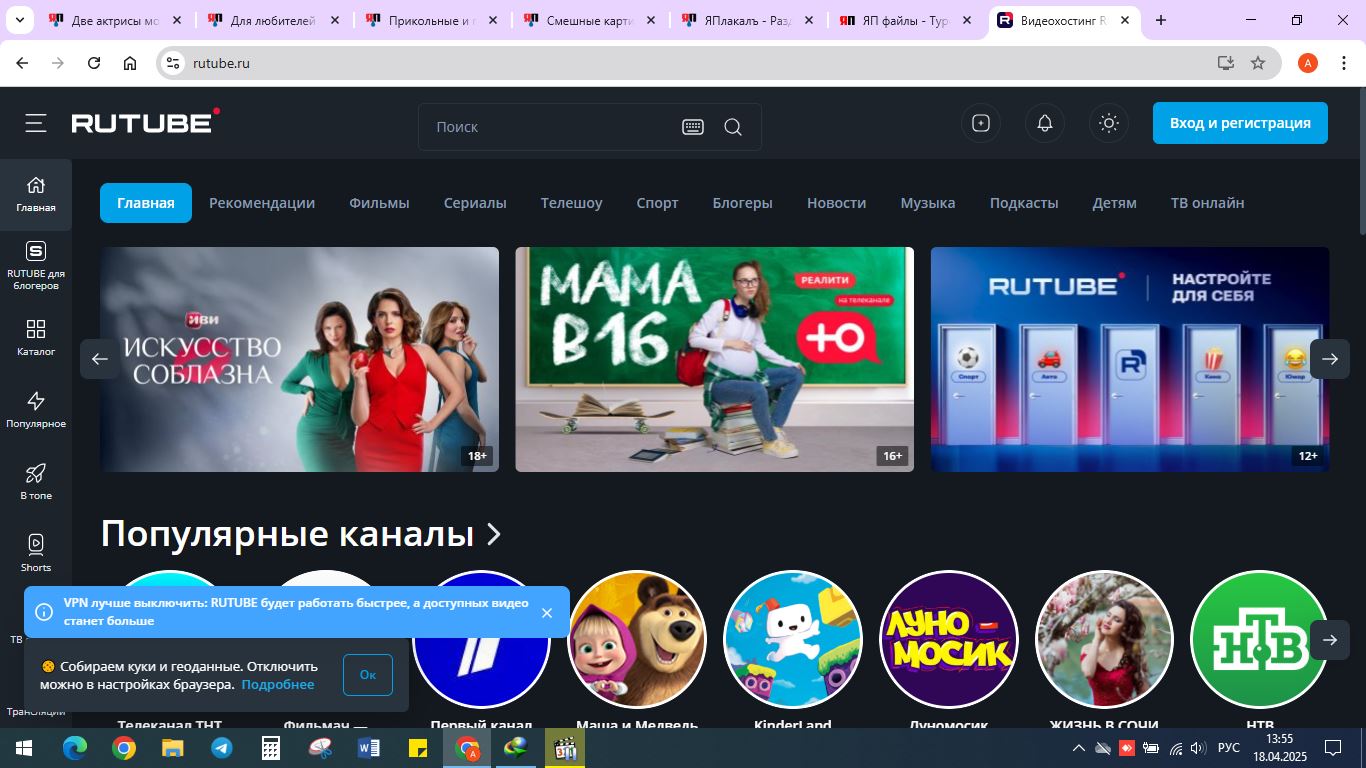Open the notifications bell

tap(1045, 123)
